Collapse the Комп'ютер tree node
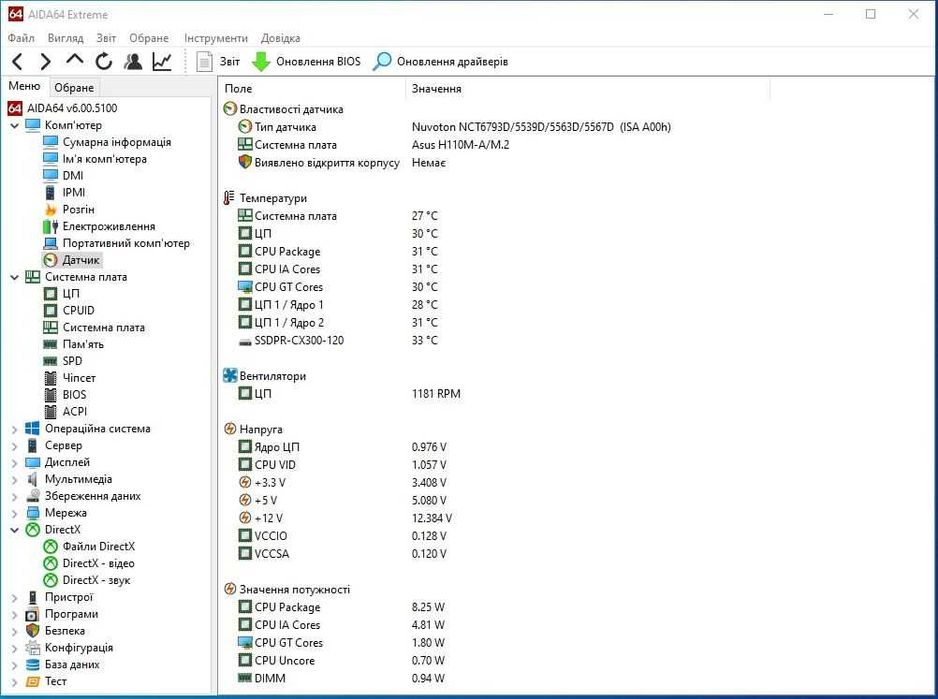Viewport: 938px width, 699px height. click(x=15, y=126)
